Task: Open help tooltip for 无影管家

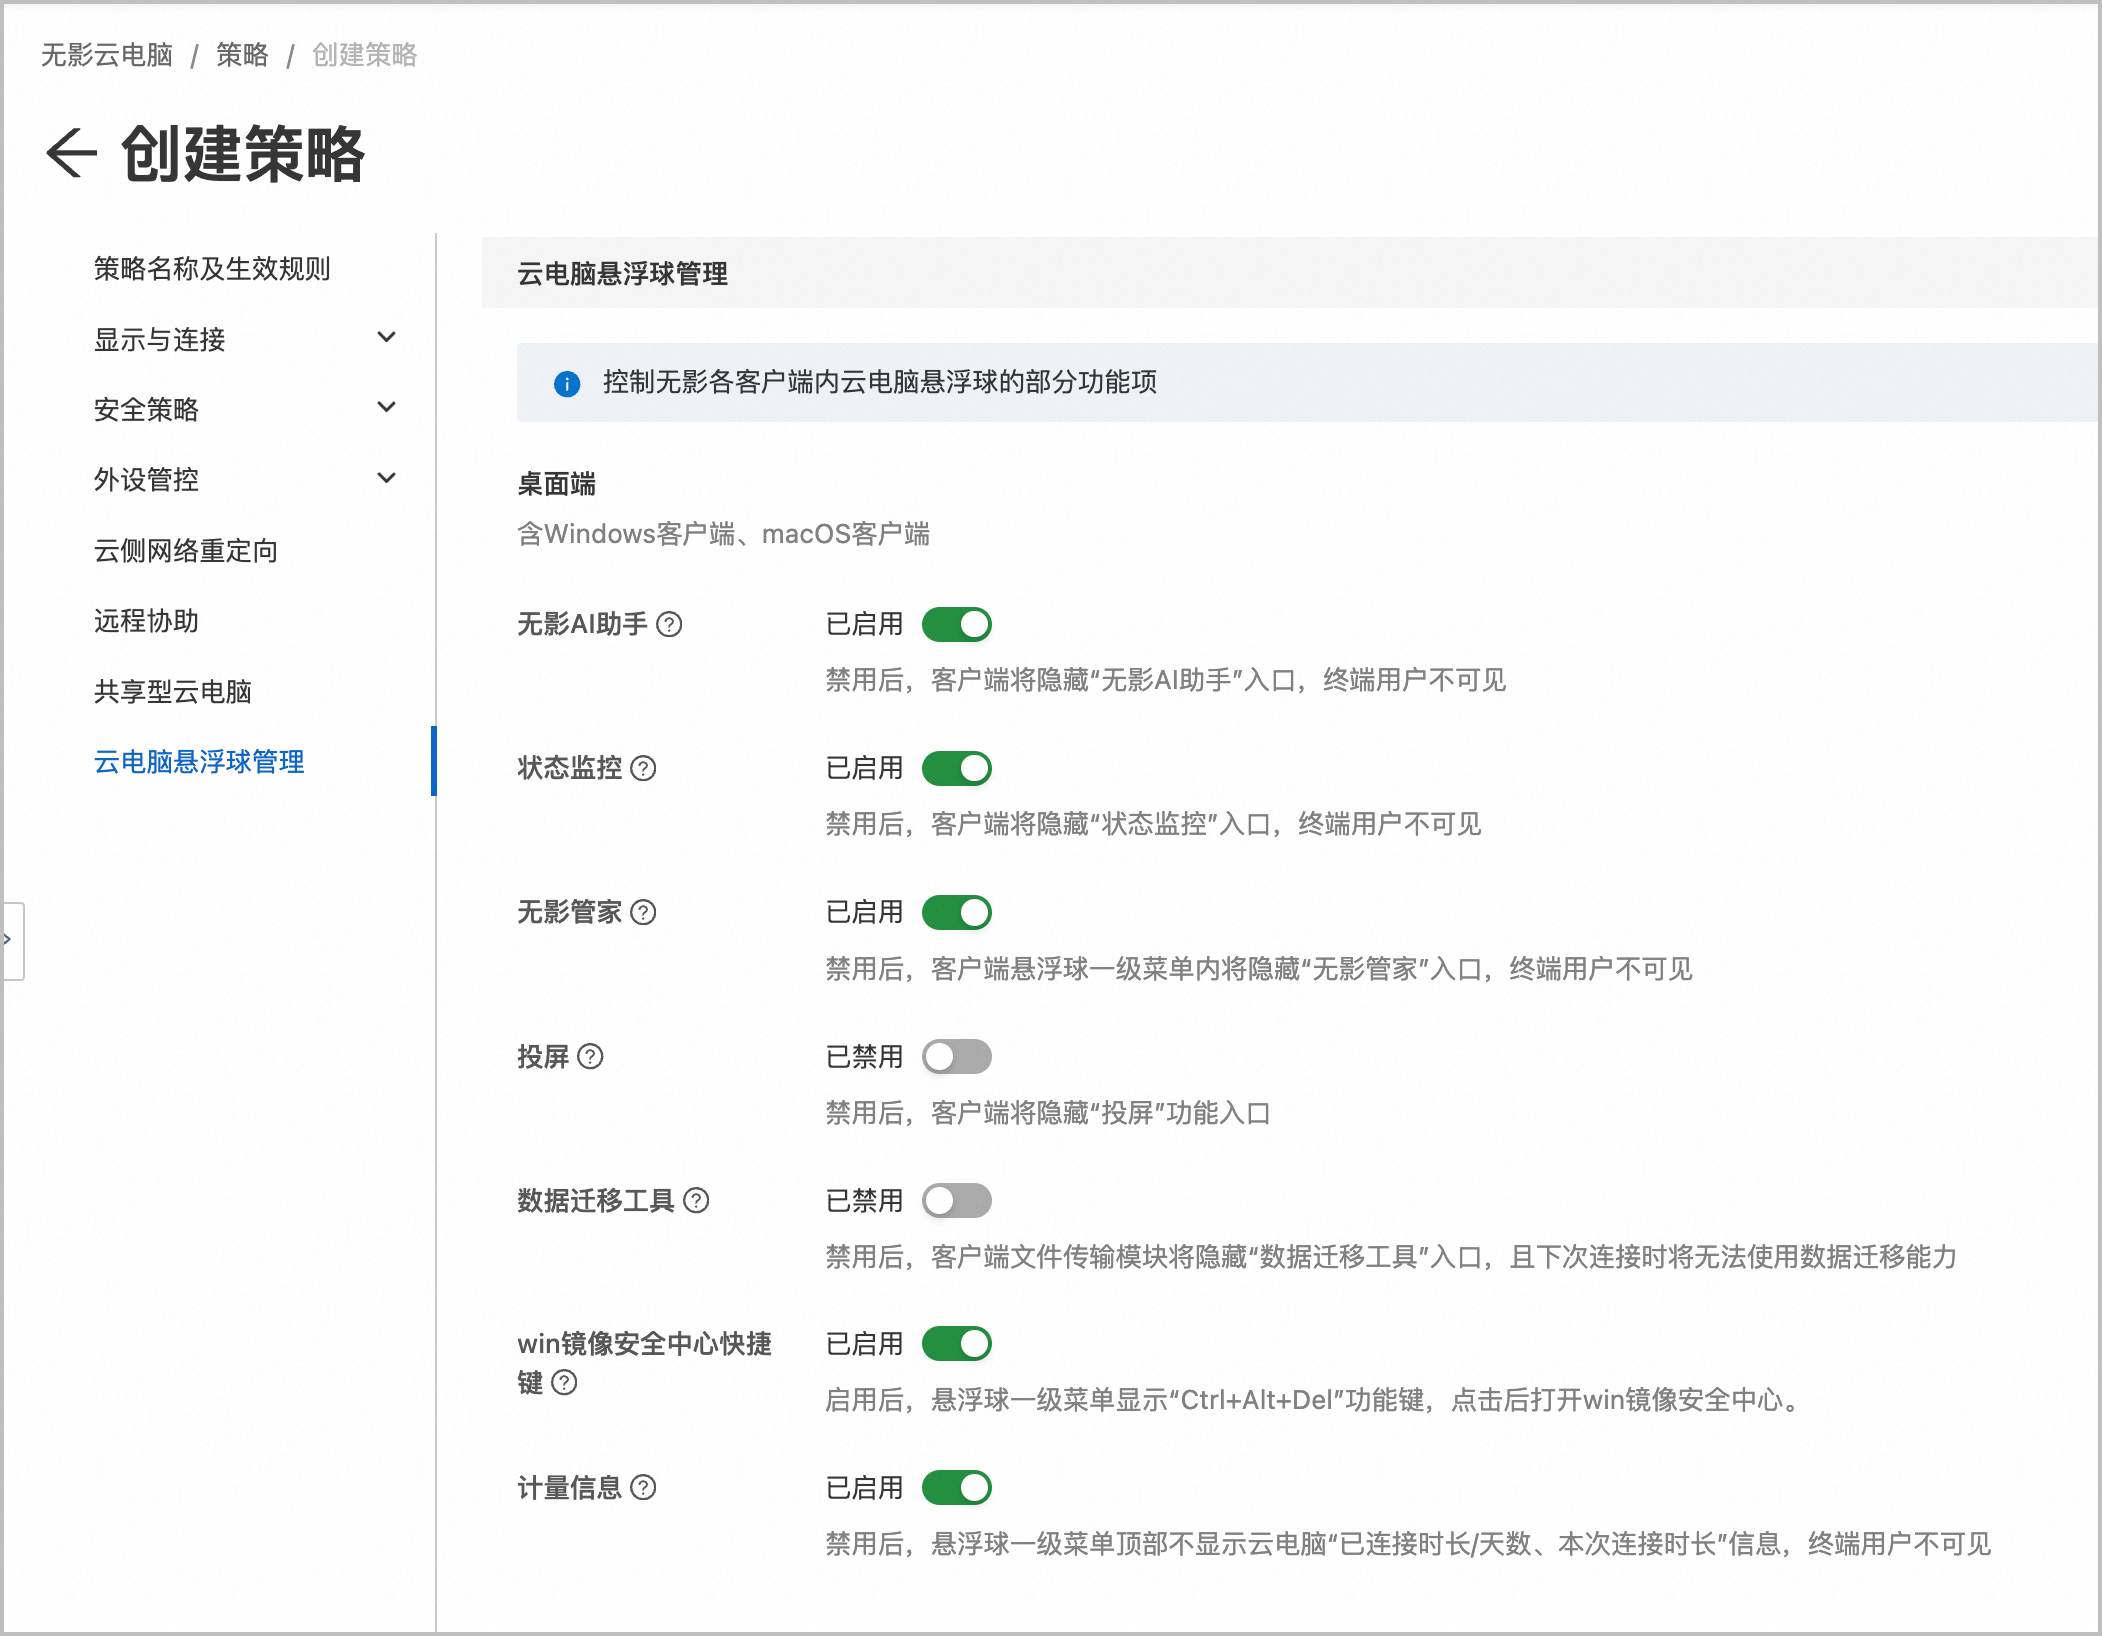Action: pos(644,913)
